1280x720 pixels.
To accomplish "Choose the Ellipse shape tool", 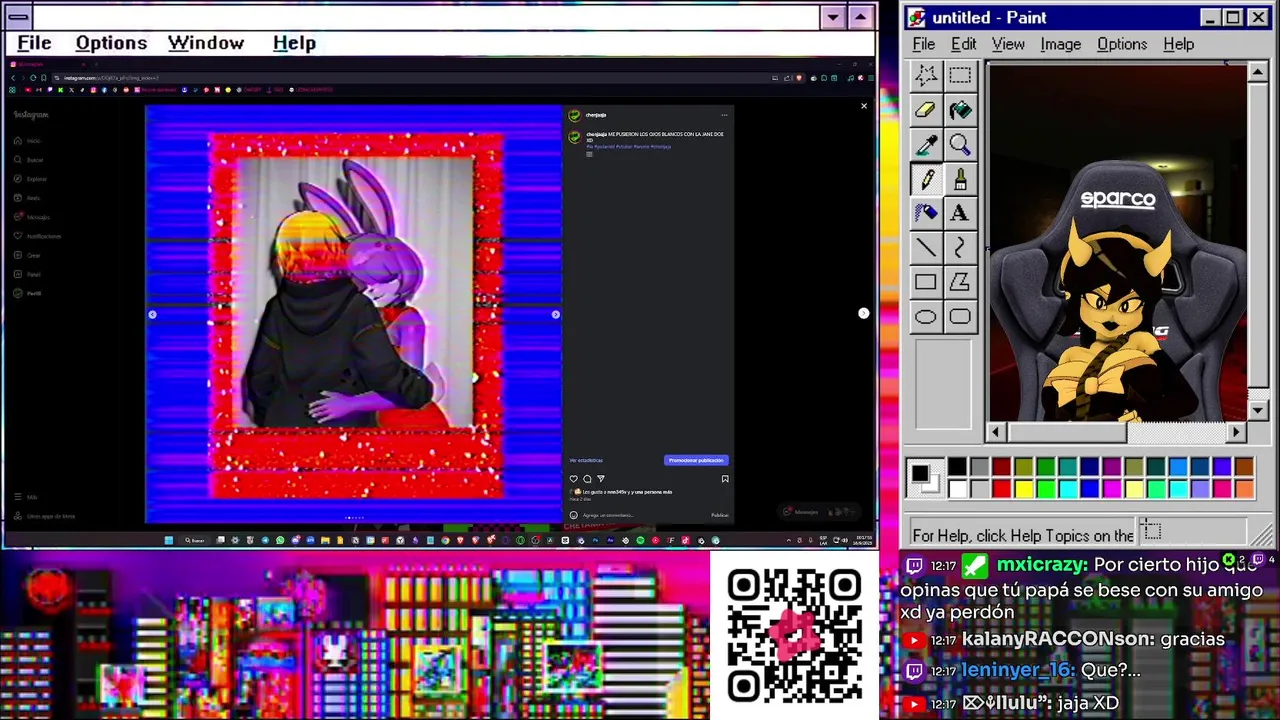I will [x=926, y=317].
